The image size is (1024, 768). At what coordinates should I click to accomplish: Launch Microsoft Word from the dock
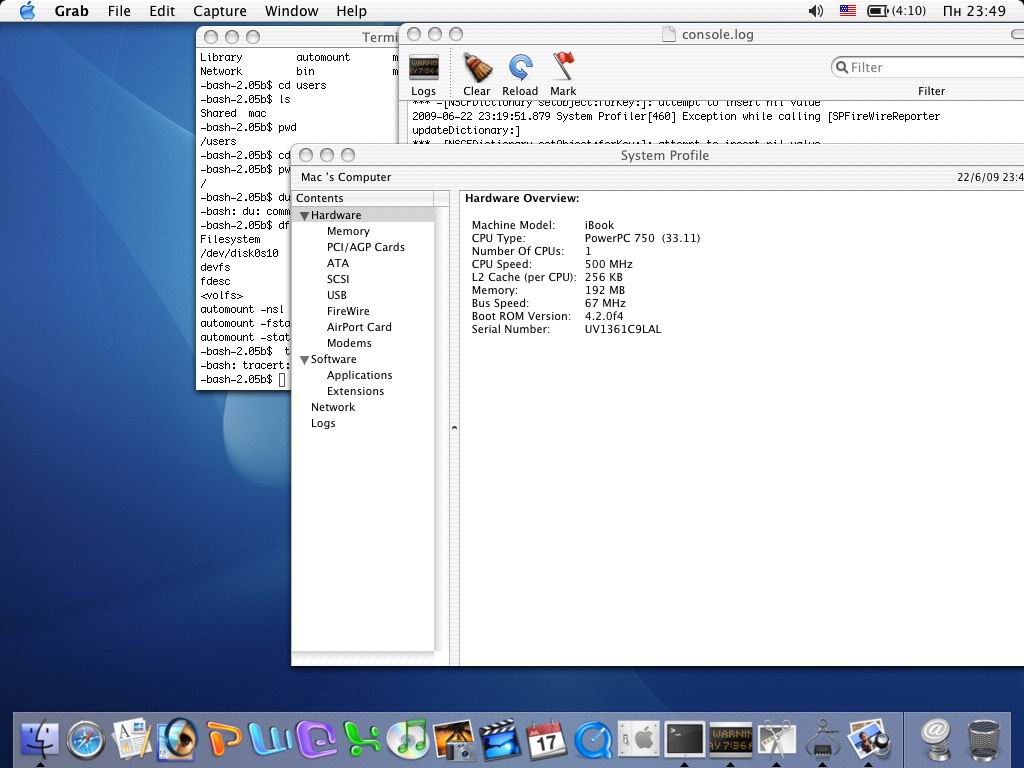coord(270,739)
